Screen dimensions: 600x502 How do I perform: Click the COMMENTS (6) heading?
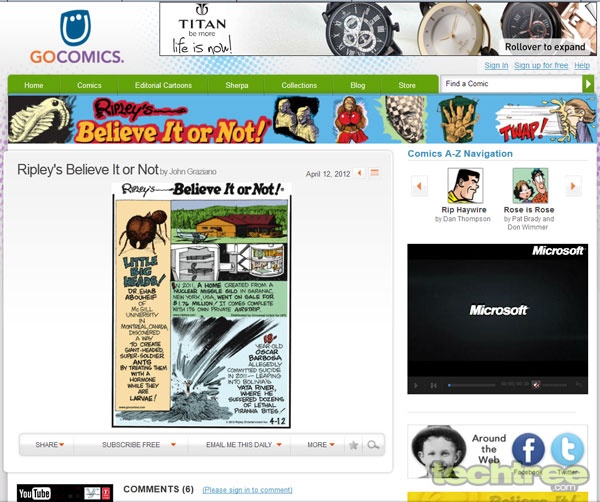(x=158, y=489)
